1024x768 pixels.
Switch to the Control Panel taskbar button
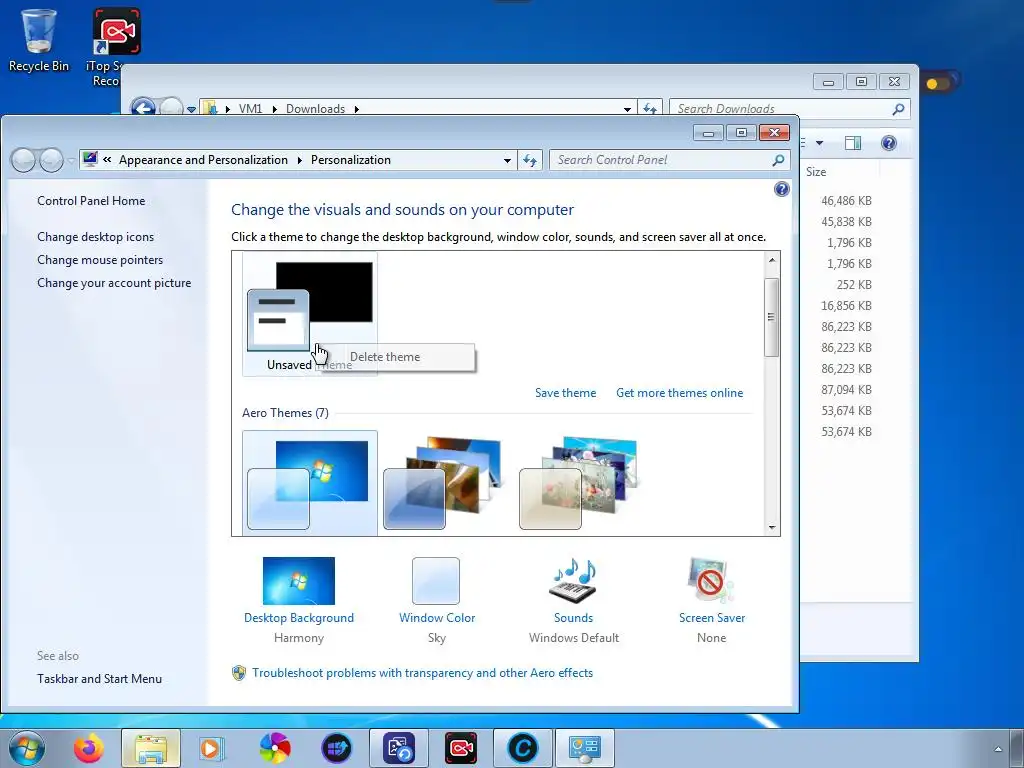pos(584,748)
